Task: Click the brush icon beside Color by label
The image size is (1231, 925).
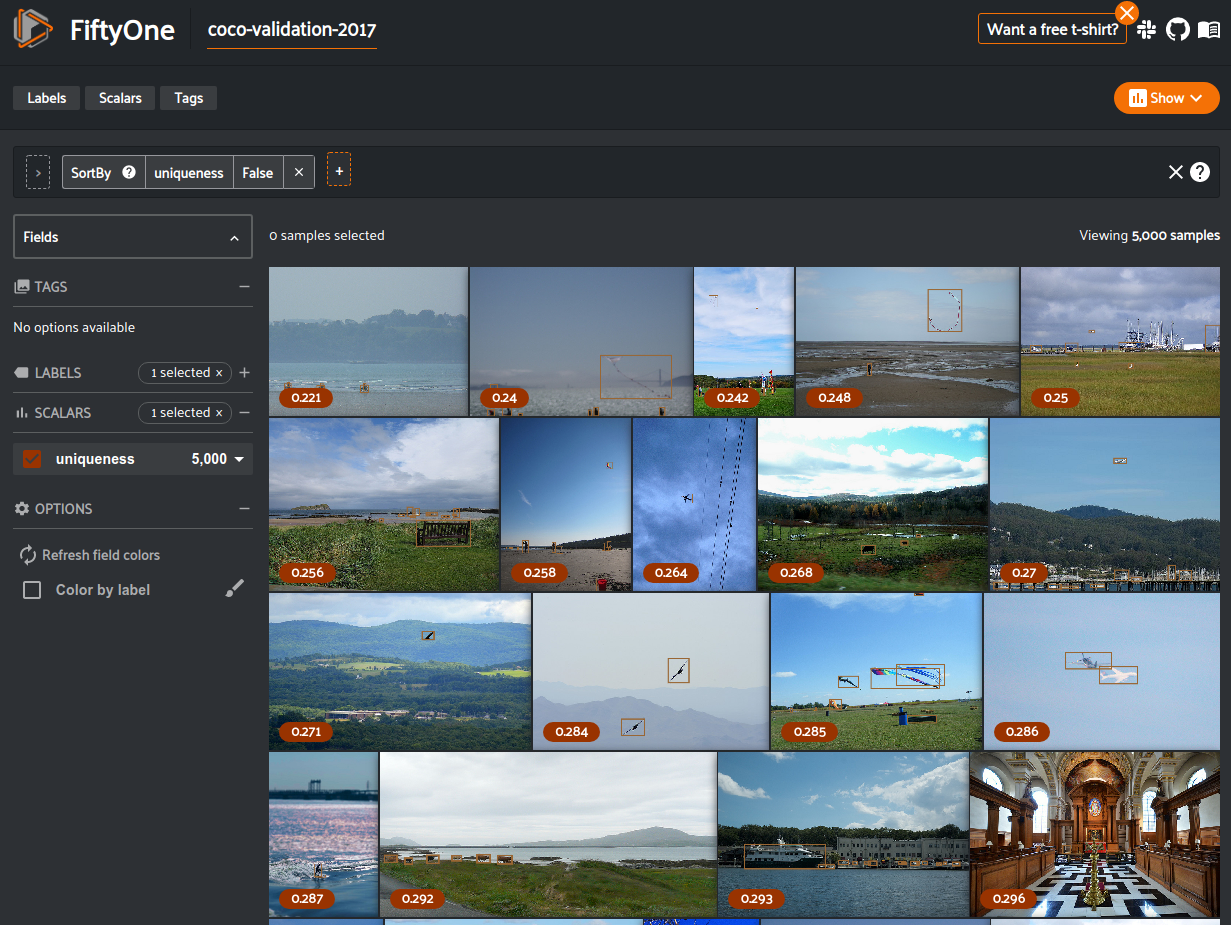Action: pyautogui.click(x=234, y=589)
